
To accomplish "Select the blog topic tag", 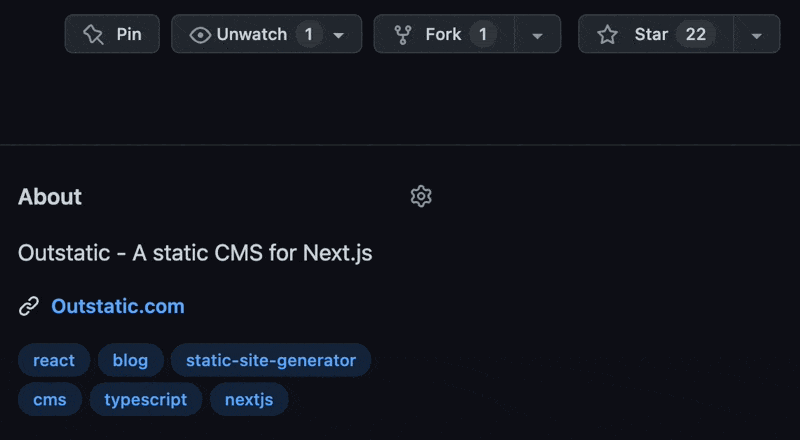I will (130, 360).
